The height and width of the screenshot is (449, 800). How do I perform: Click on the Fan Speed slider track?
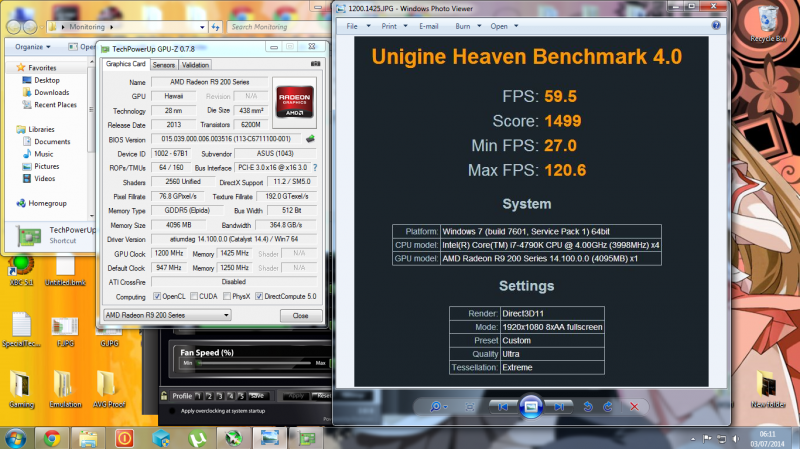pyautogui.click(x=254, y=363)
